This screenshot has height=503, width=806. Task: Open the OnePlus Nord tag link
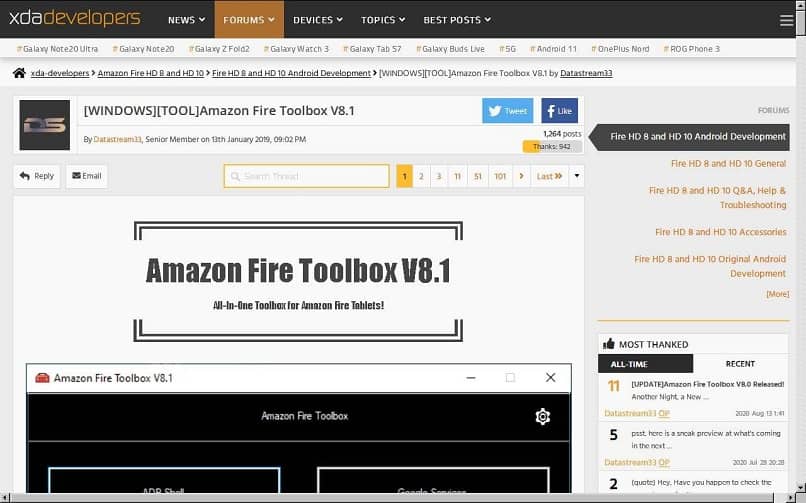620,49
